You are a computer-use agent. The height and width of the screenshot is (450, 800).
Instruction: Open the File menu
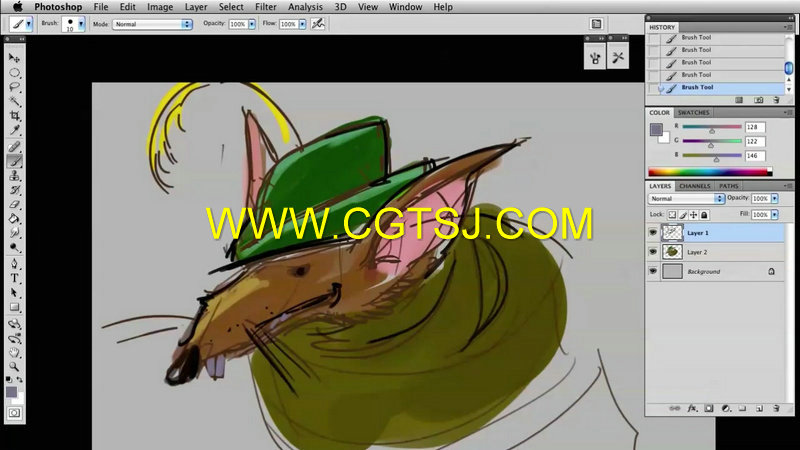click(x=101, y=7)
